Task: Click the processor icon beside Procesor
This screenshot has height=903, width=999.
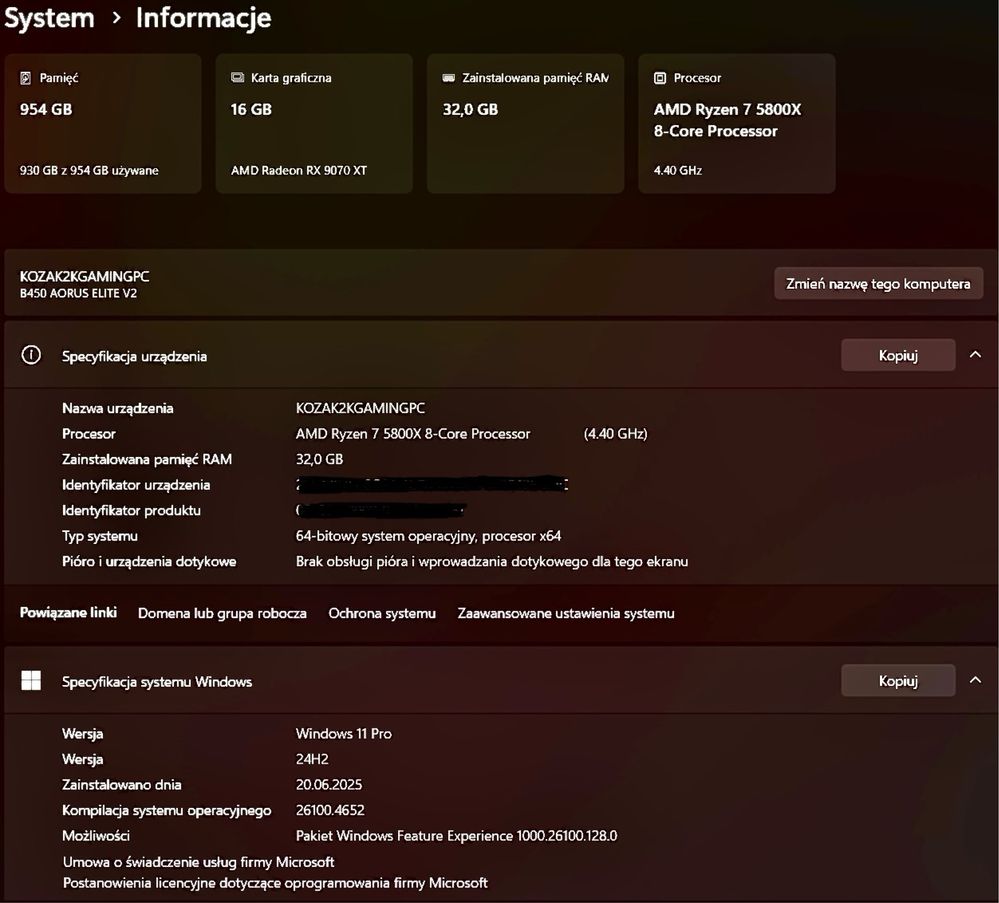Action: (660, 78)
